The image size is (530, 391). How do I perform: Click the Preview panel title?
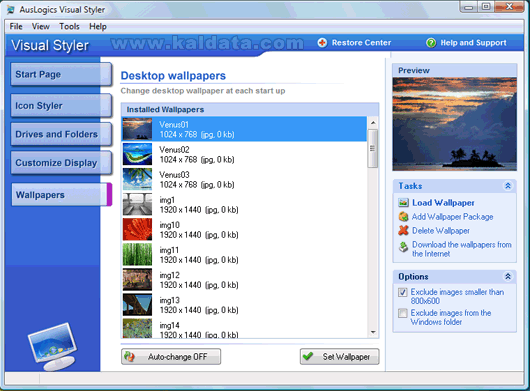[414, 70]
